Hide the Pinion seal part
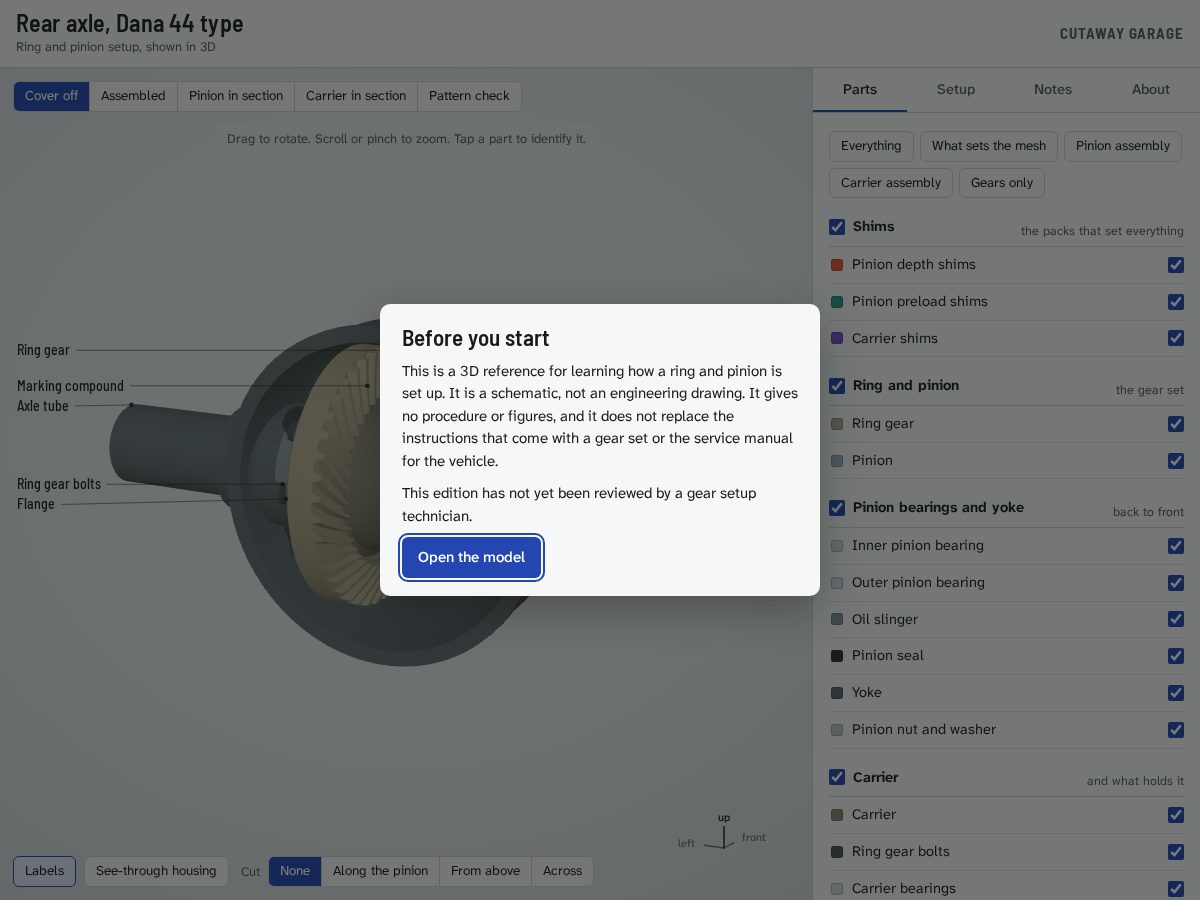Image resolution: width=1200 pixels, height=900 pixels. pos(1176,656)
